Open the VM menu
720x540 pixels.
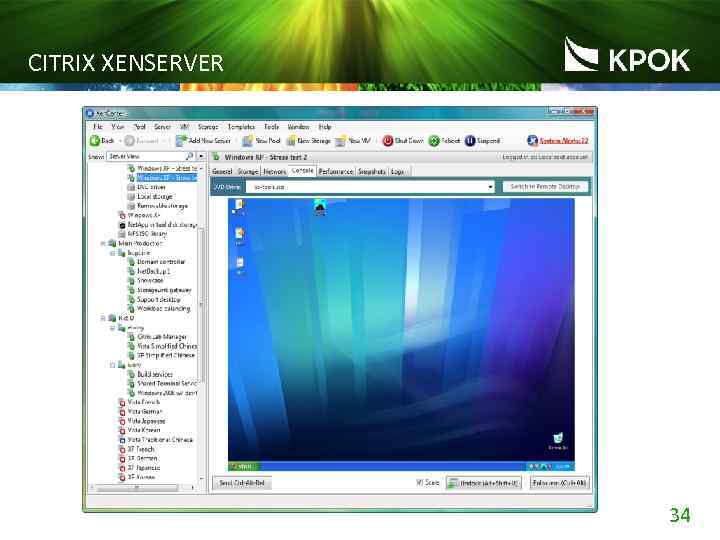(x=185, y=127)
